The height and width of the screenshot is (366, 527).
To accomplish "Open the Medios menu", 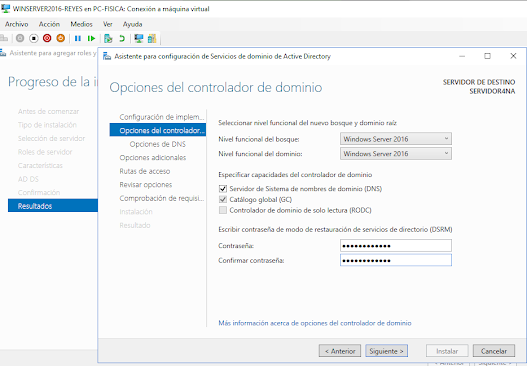I will pos(81,24).
